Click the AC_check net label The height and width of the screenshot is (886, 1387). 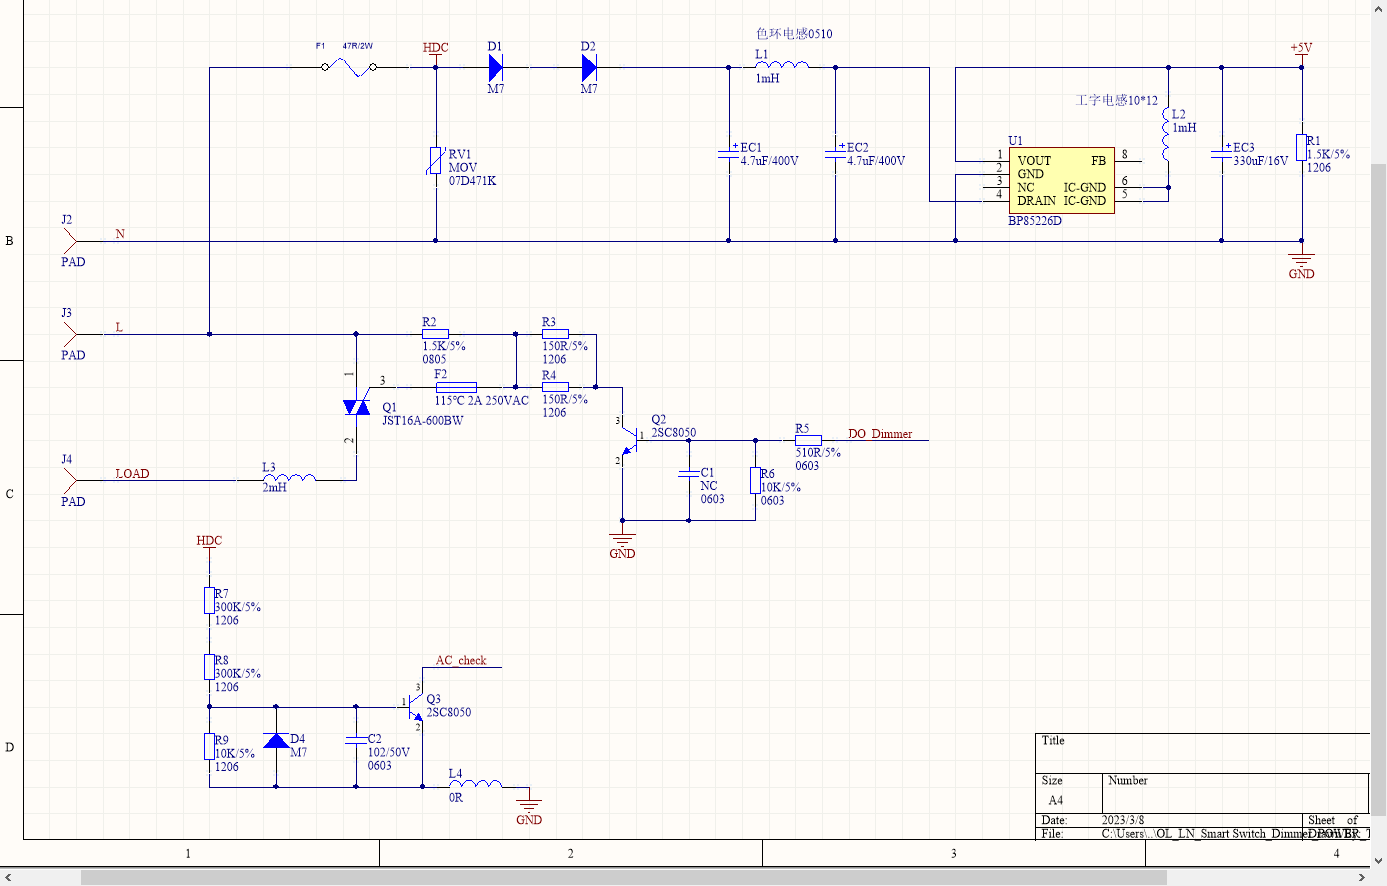click(x=461, y=660)
